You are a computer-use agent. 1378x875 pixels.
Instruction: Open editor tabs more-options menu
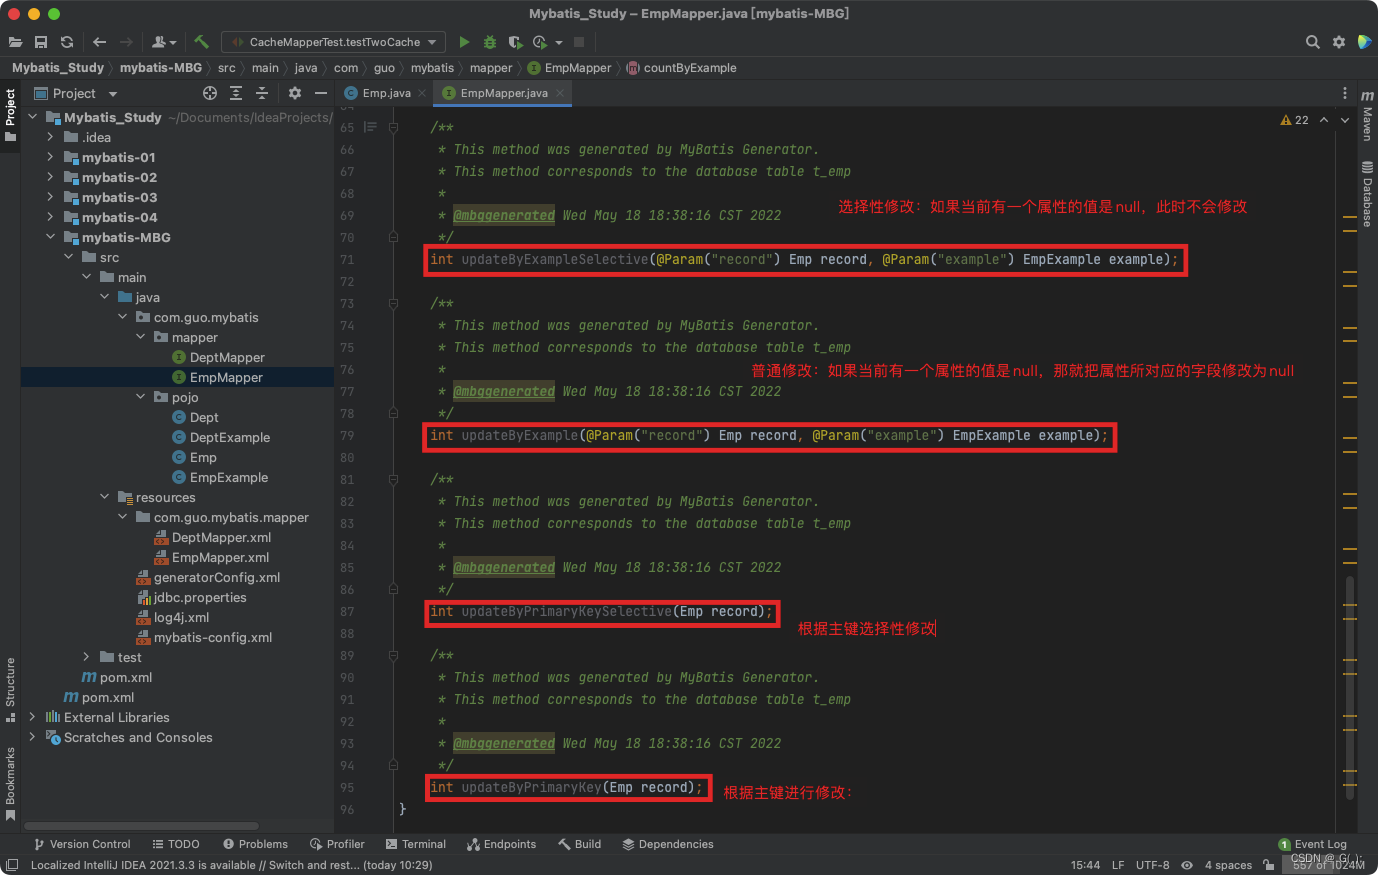tap(1345, 93)
